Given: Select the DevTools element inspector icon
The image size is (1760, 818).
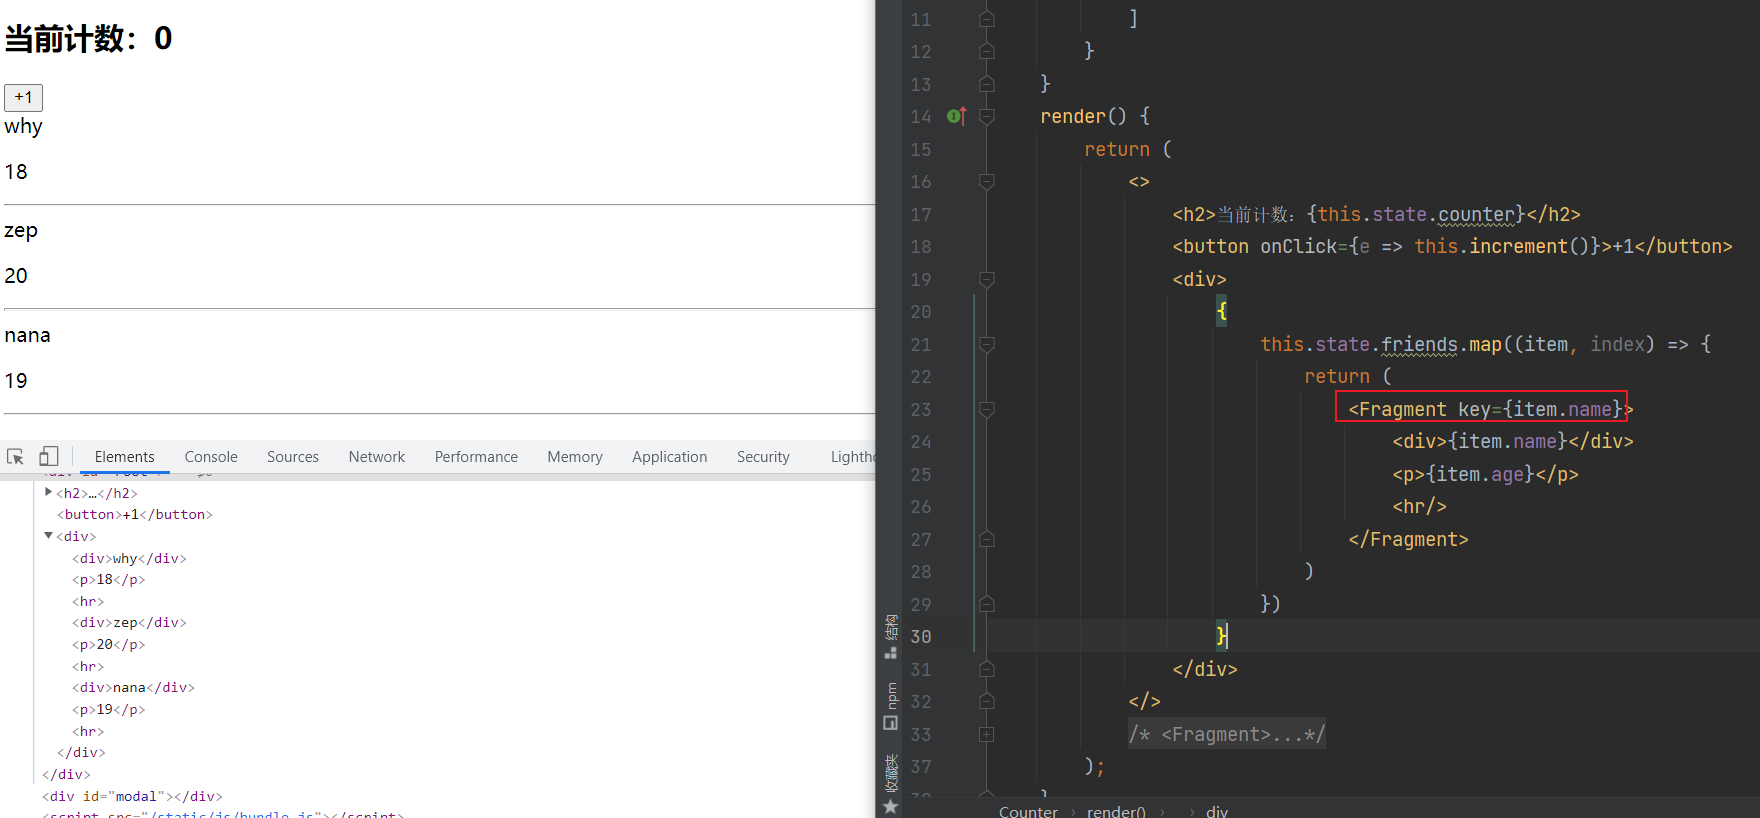Looking at the screenshot, I should pyautogui.click(x=15, y=456).
